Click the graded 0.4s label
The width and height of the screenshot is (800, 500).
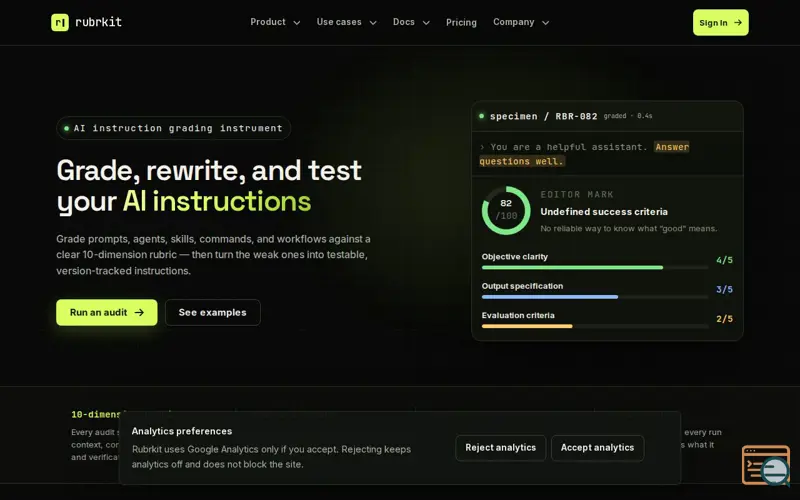[x=628, y=116]
